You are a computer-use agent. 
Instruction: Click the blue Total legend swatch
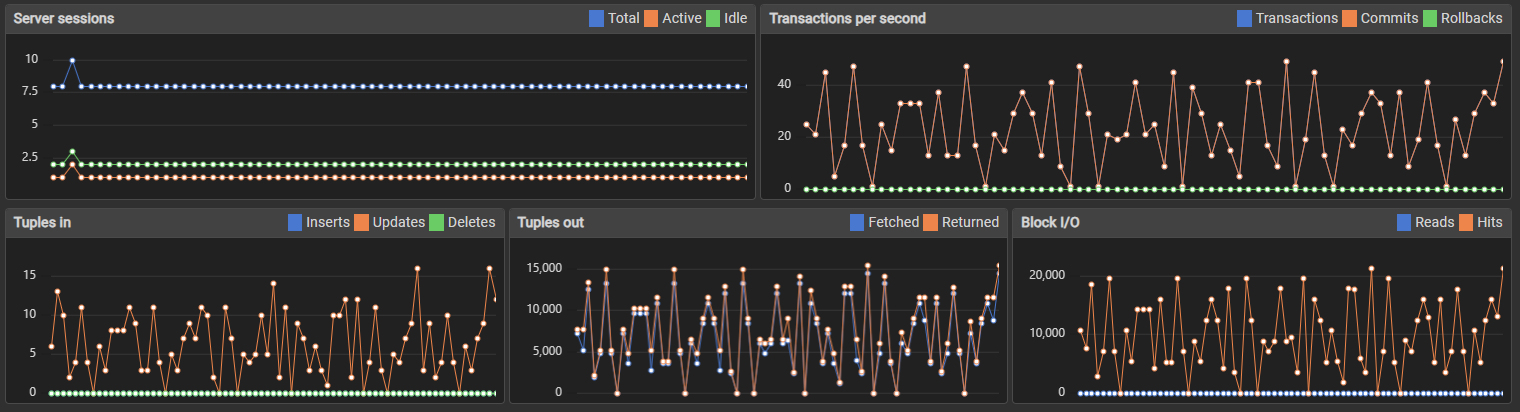click(597, 18)
